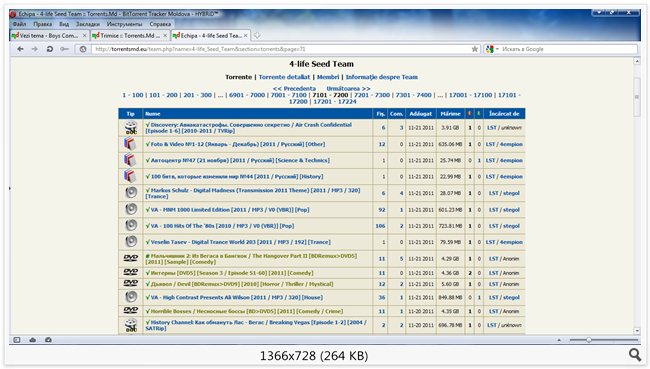
Task: Click file count 106 in 100 Hits row
Action: point(380,226)
